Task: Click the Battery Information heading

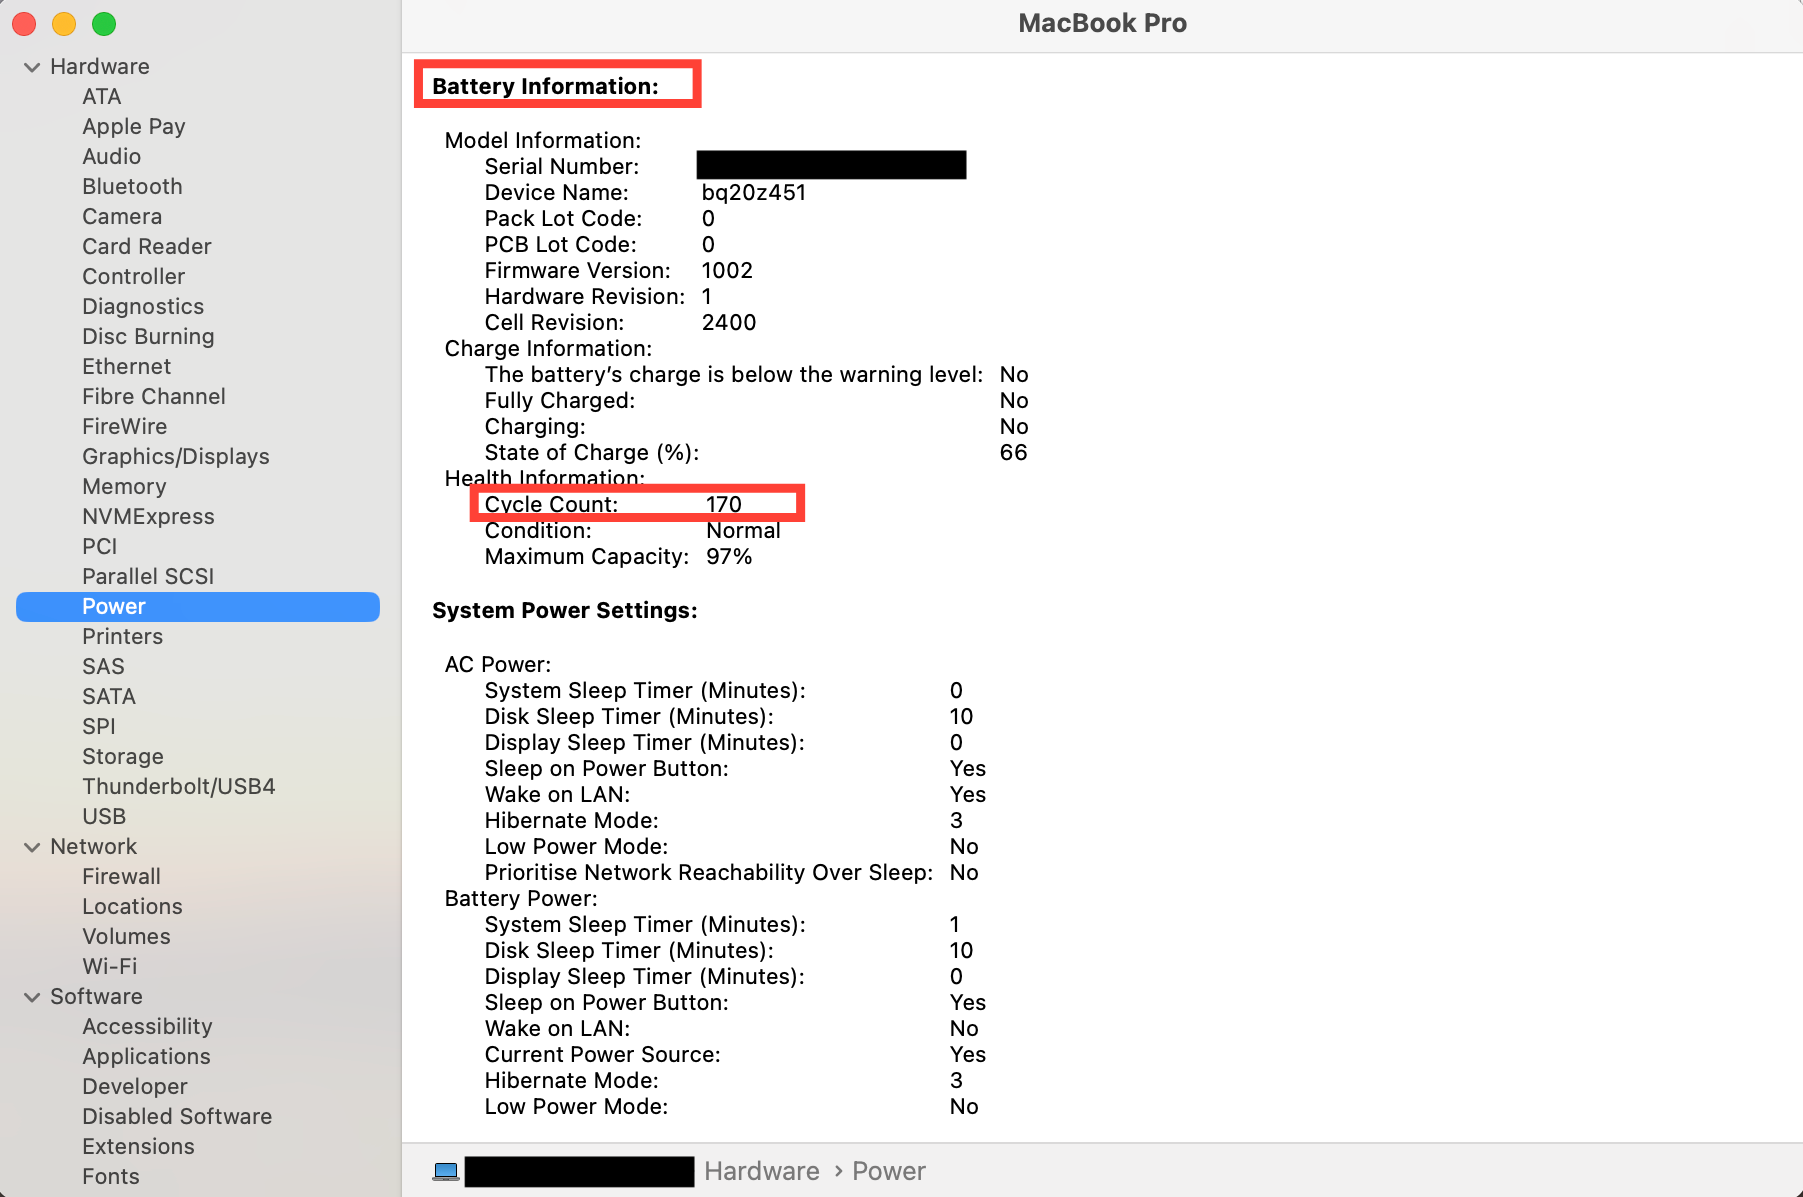Action: coord(545,86)
